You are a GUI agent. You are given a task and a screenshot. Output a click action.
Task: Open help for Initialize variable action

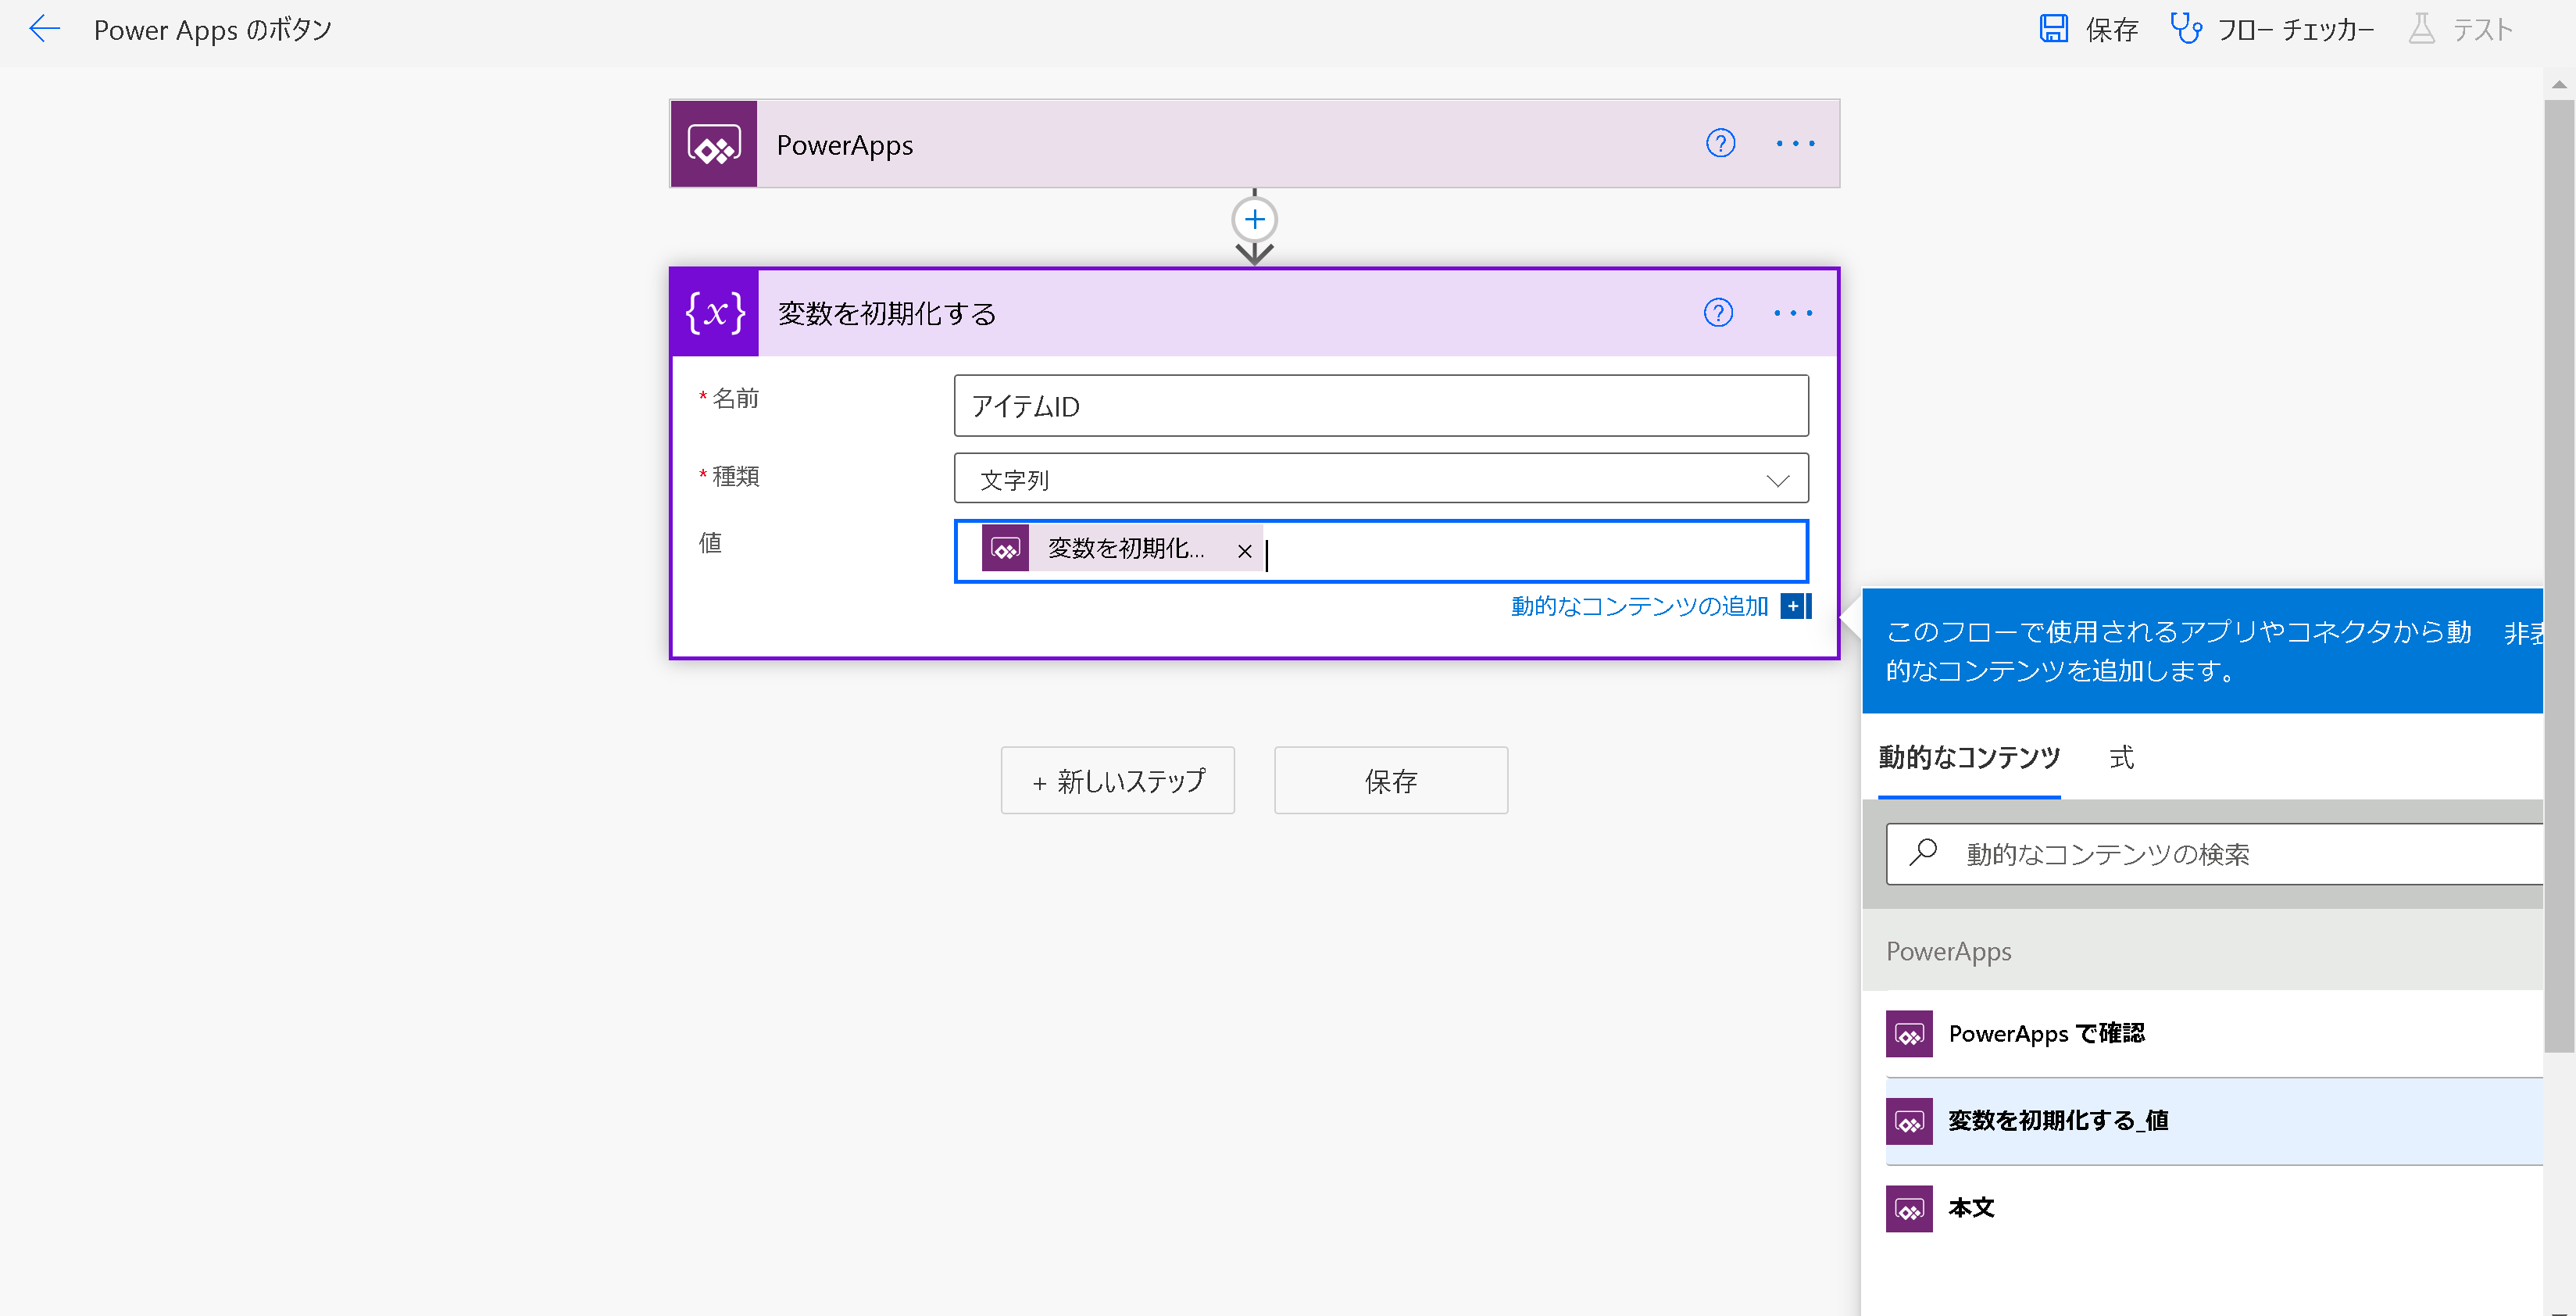(x=1718, y=313)
